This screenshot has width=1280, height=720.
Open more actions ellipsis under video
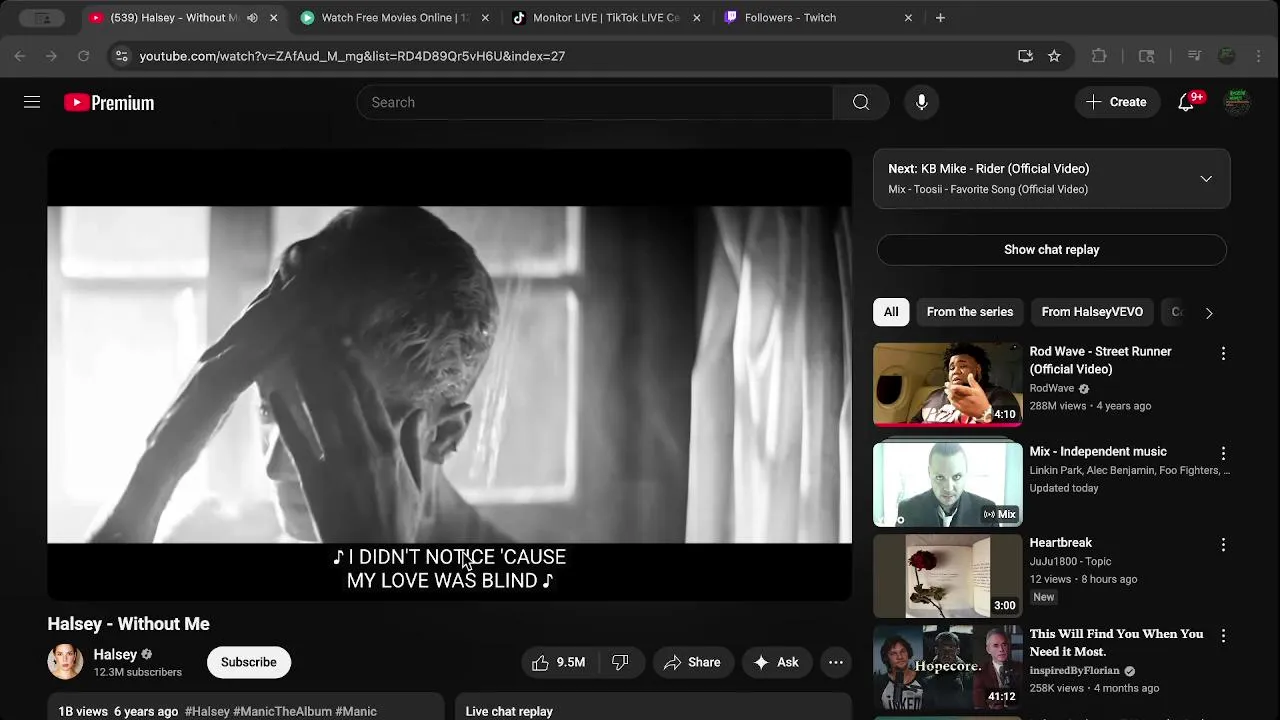point(836,662)
